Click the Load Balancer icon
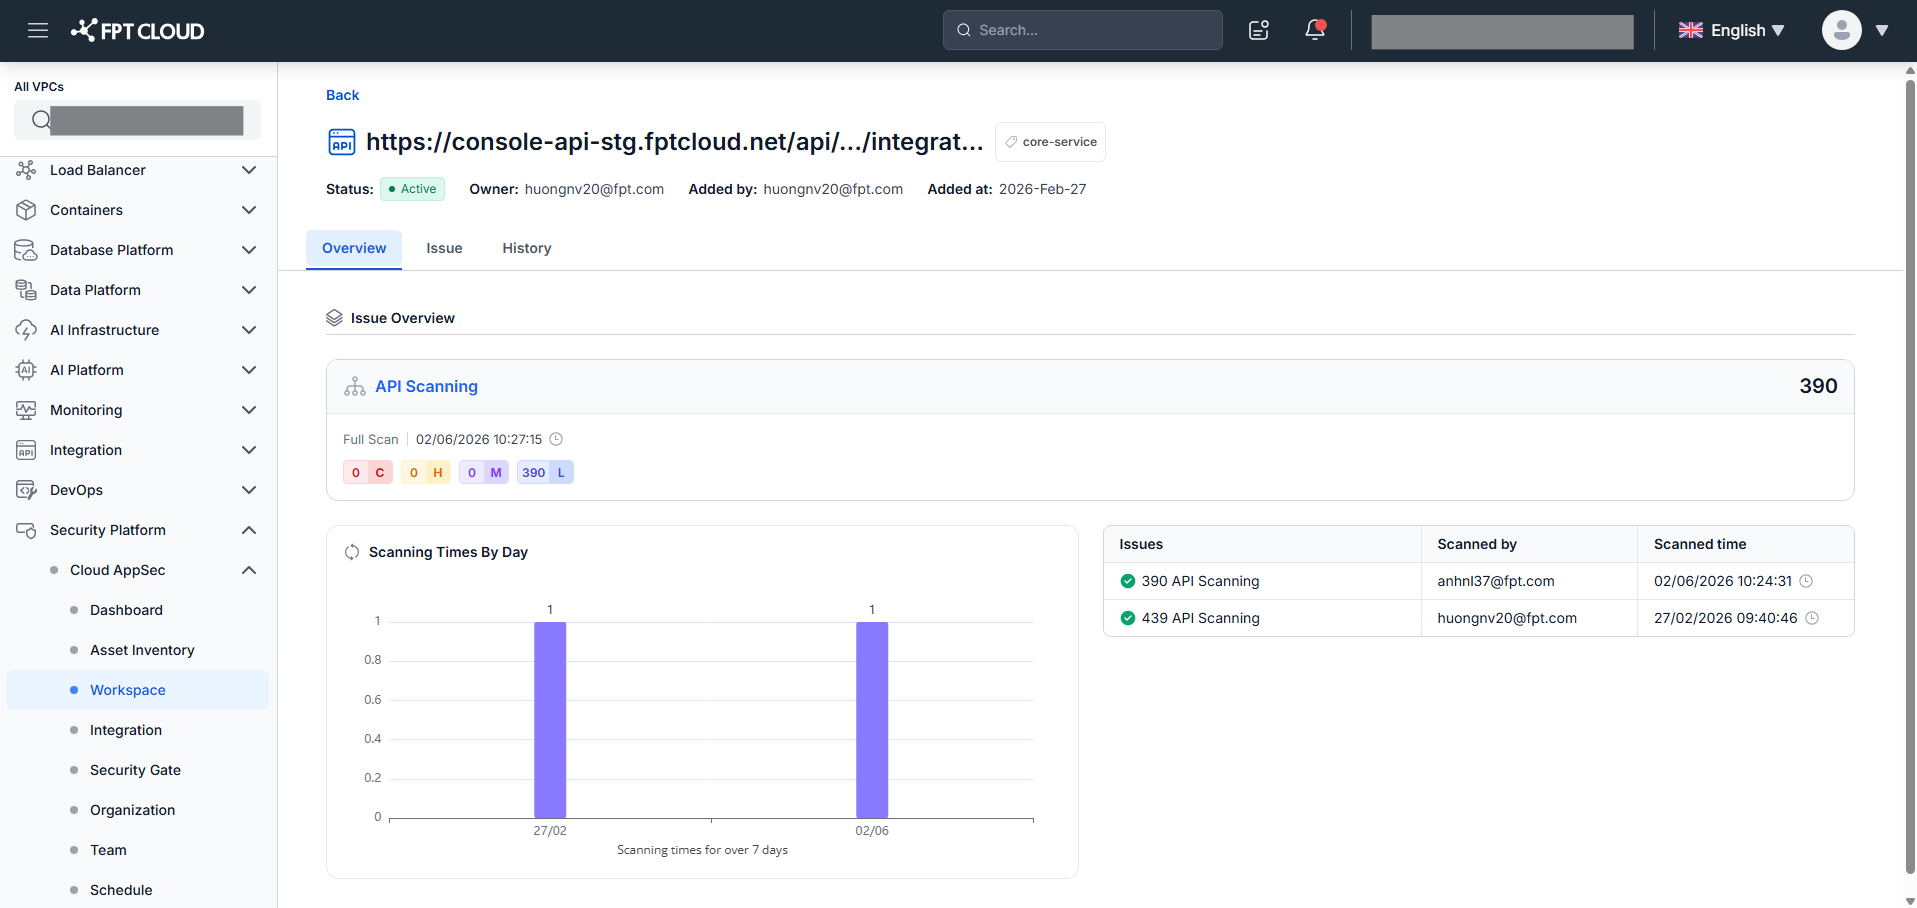 pos(26,170)
